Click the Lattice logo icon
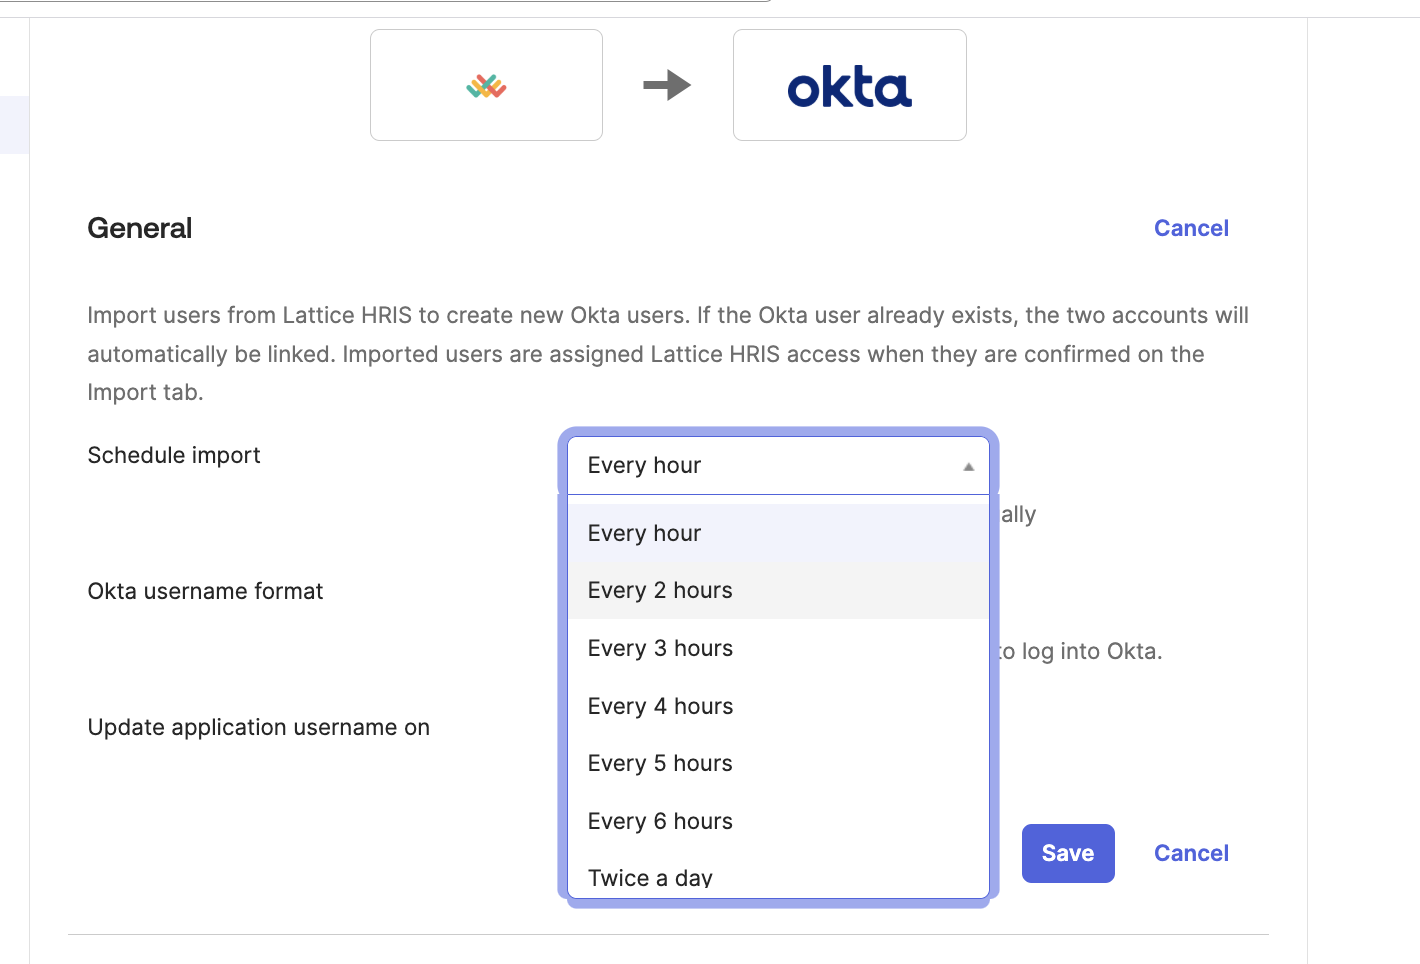1420x964 pixels. tap(486, 86)
